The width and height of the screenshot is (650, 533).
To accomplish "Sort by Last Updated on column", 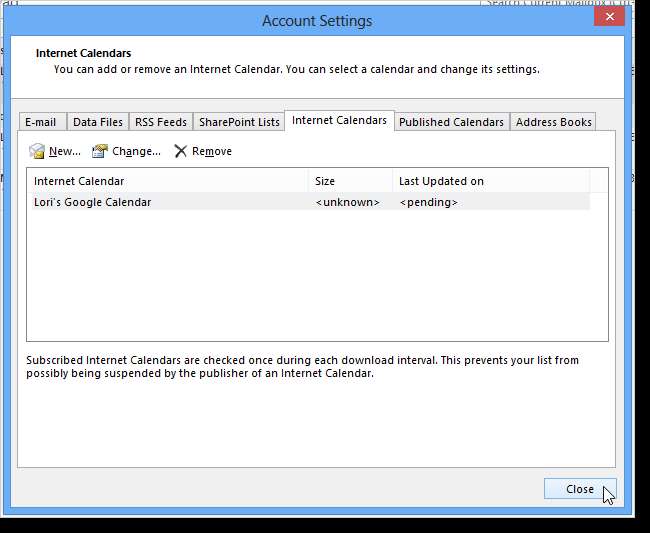I will (490, 181).
